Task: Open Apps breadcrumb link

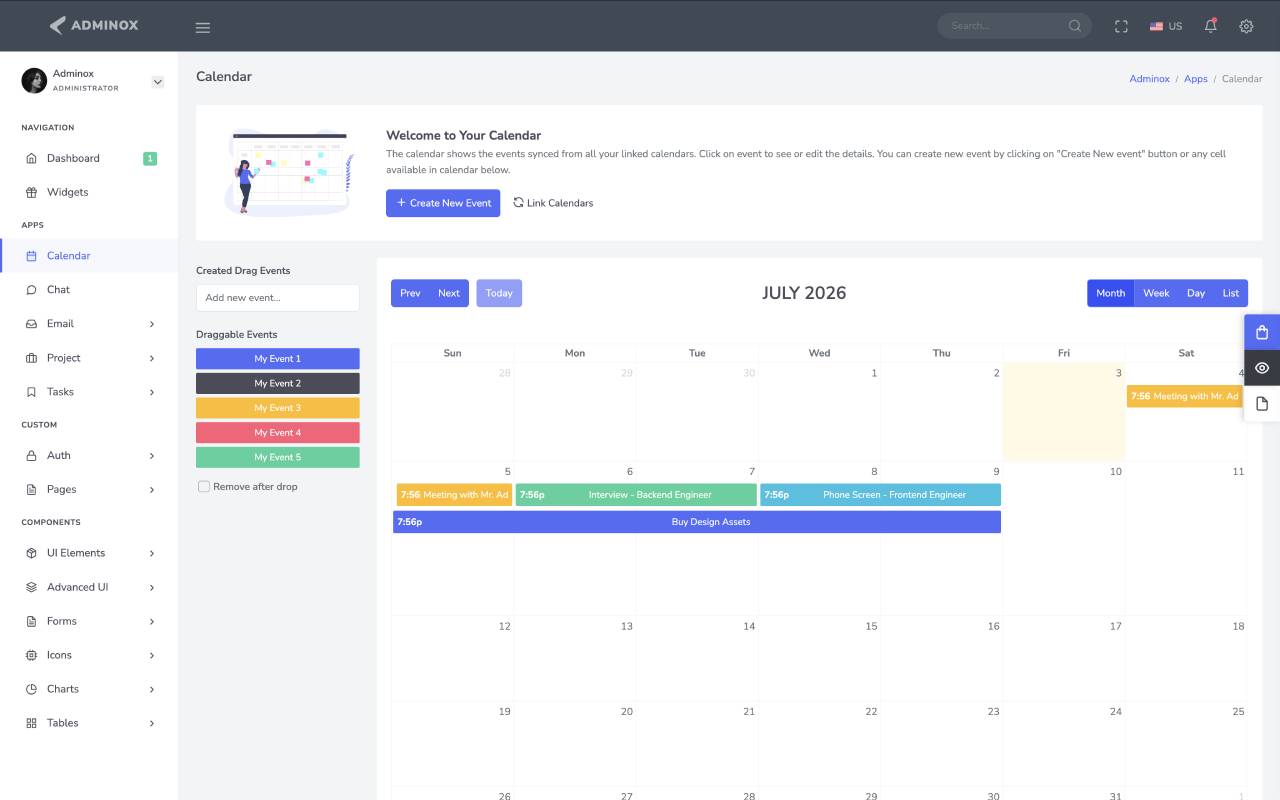Action: coord(1196,78)
